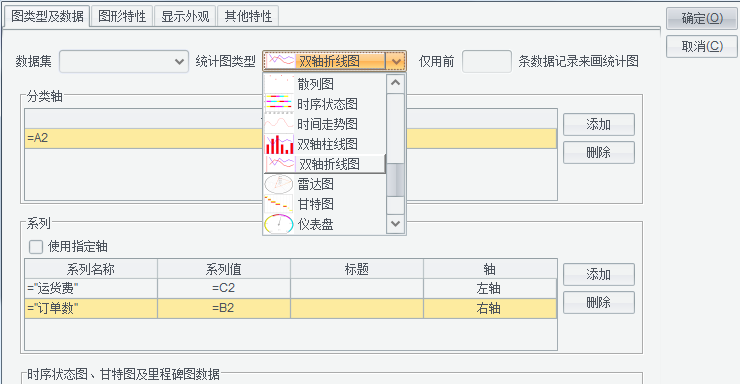
Task: Click 删除 button for 系列
Action: pos(598,302)
